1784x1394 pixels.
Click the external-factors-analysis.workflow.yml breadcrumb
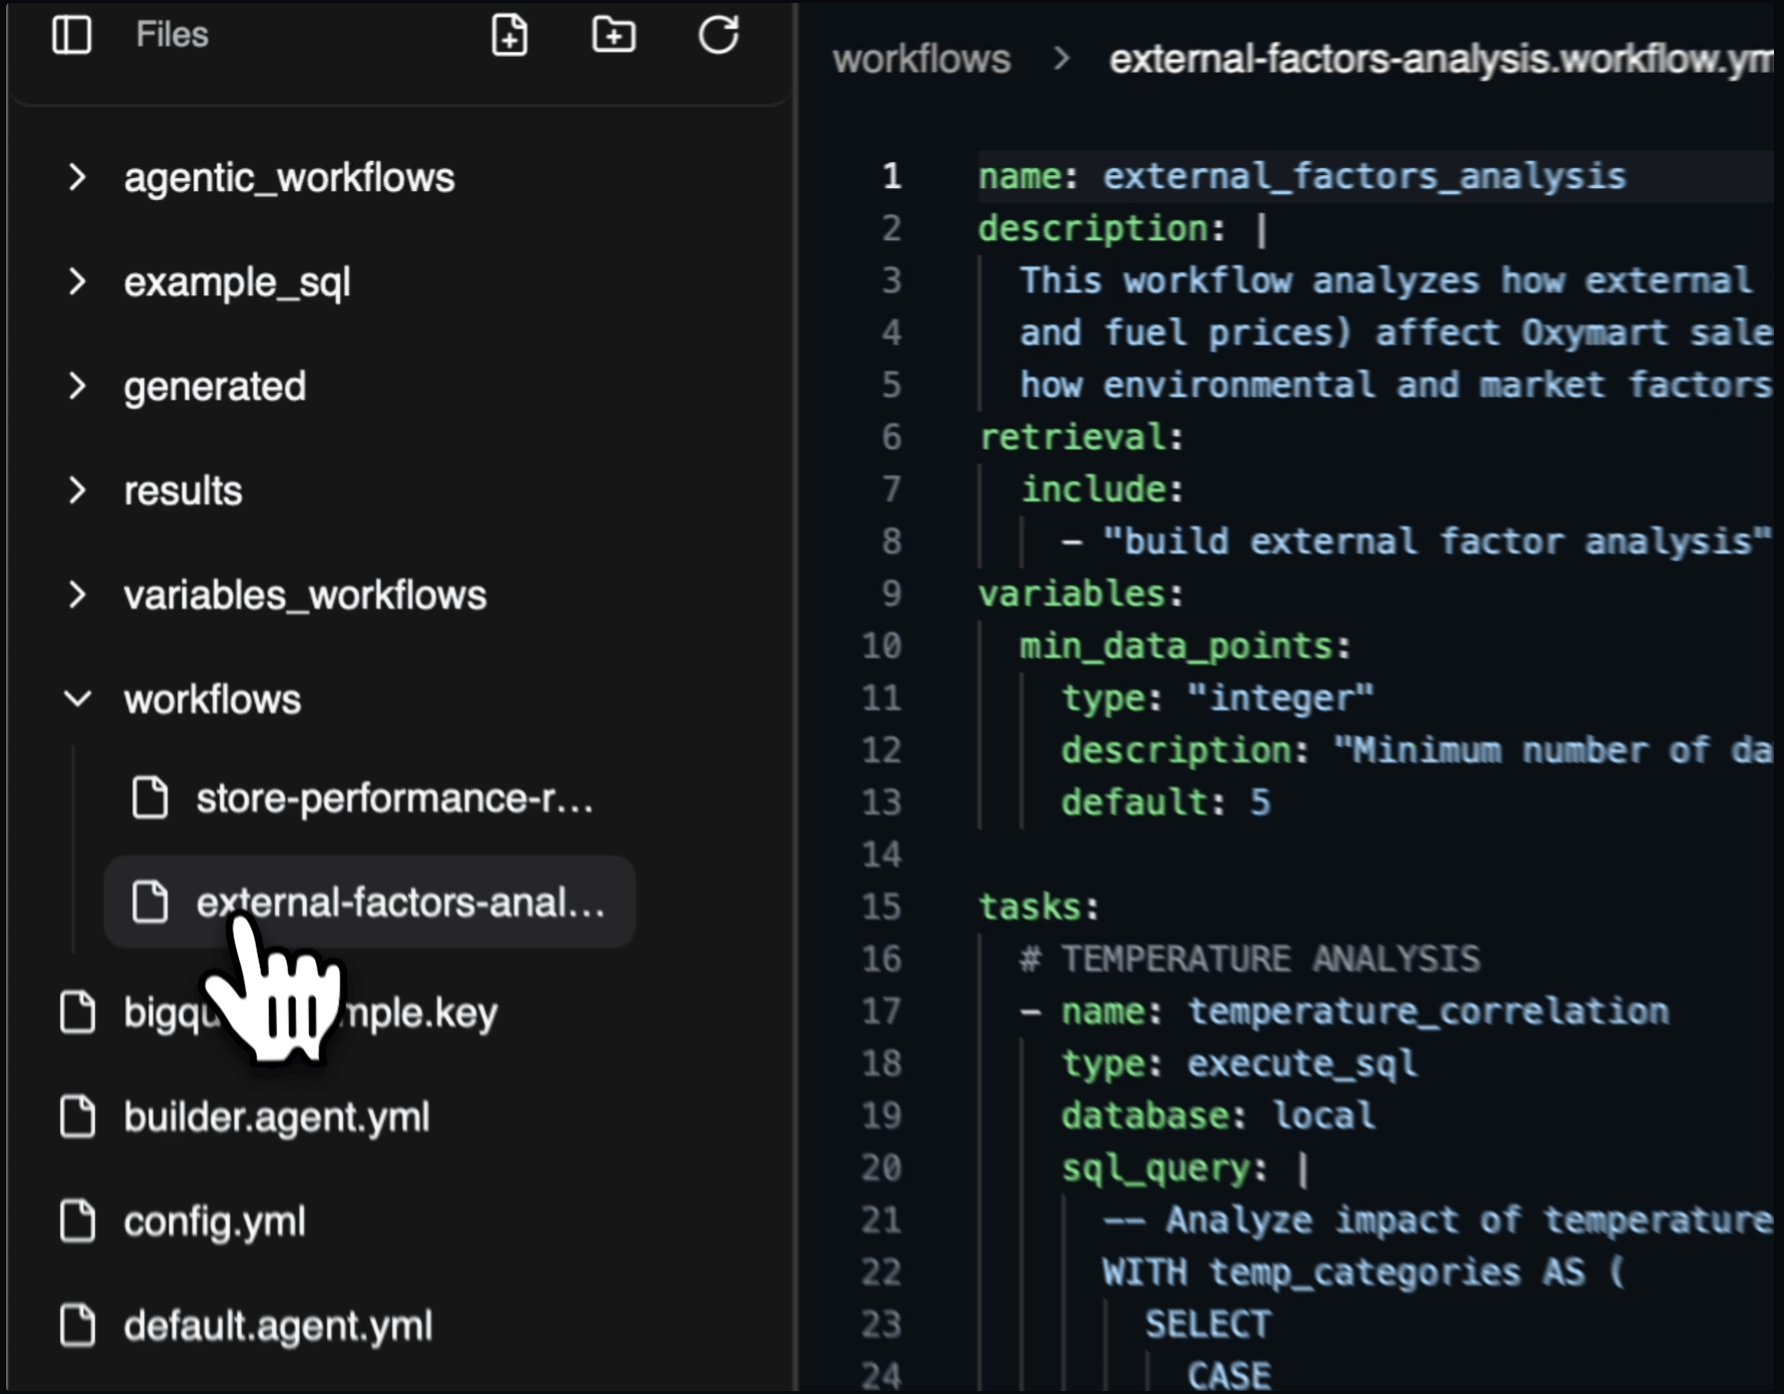1440,59
